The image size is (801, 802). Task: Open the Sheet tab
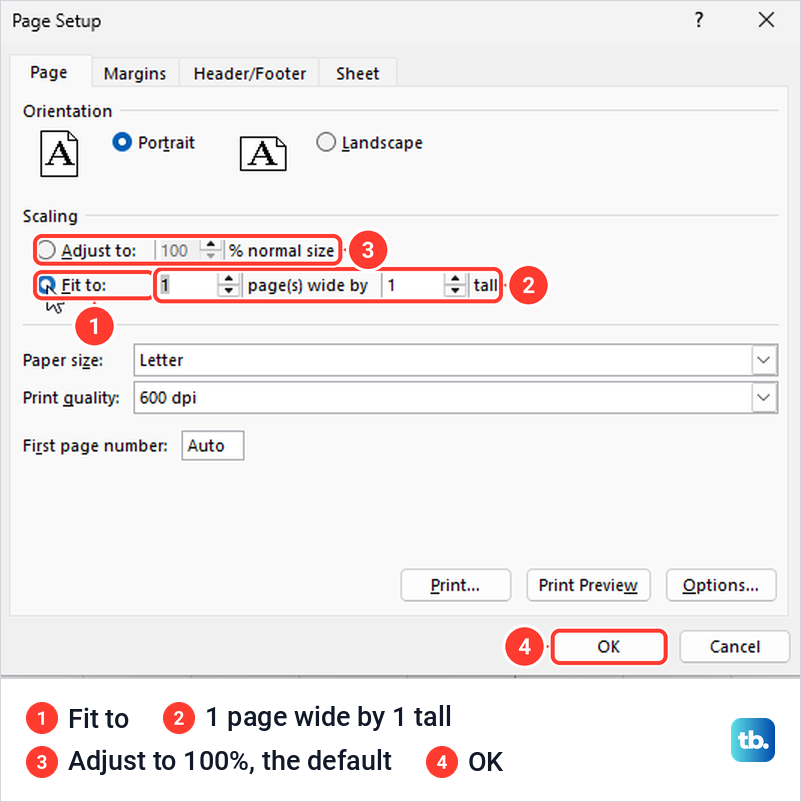coord(358,74)
